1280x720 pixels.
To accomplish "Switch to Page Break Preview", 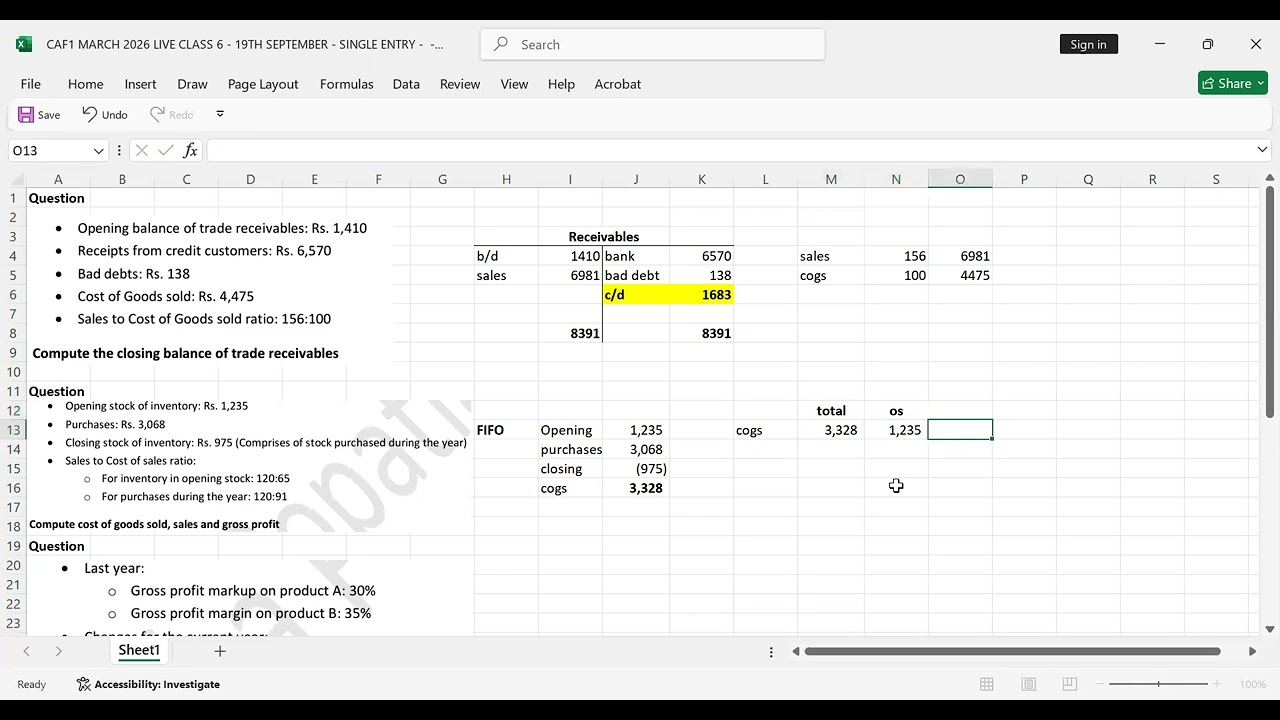I will (x=1069, y=684).
